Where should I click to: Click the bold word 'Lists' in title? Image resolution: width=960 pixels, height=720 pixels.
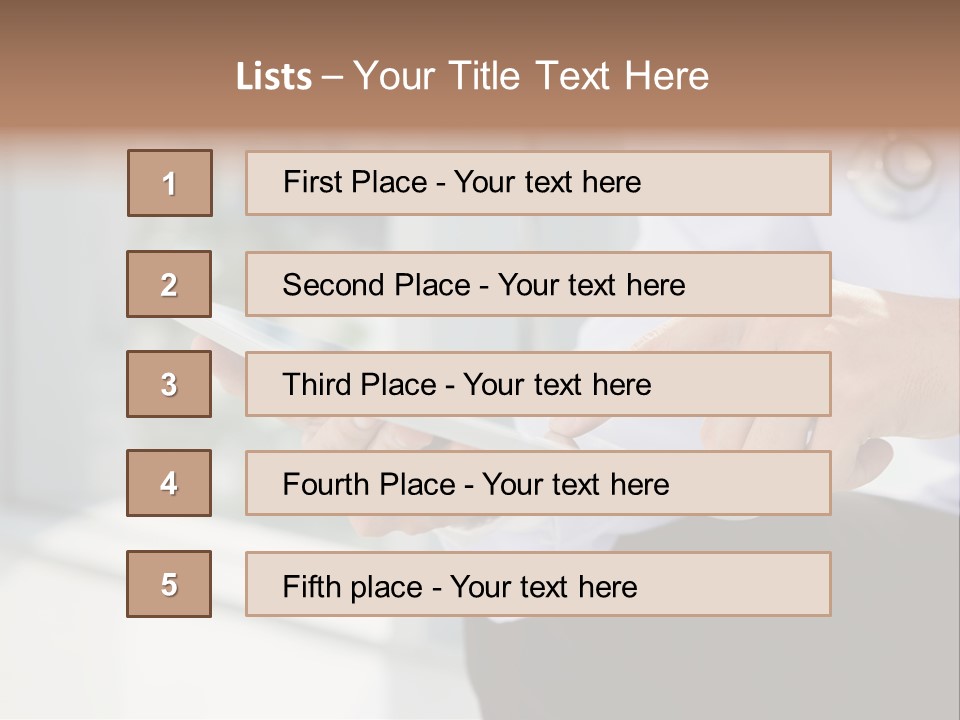pyautogui.click(x=274, y=77)
